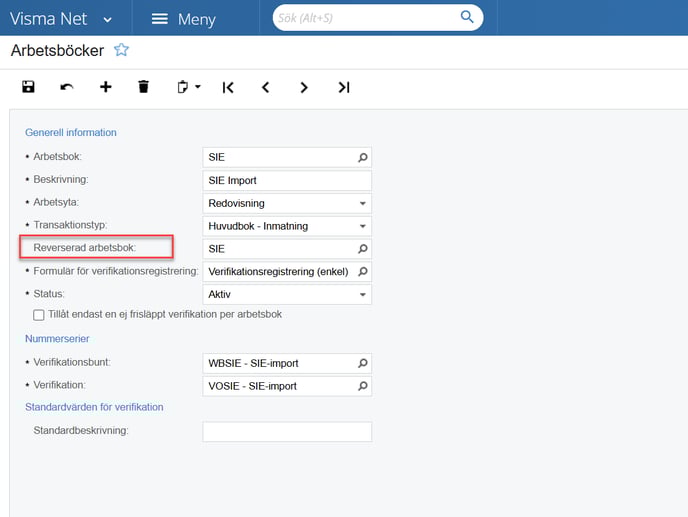The height and width of the screenshot is (517, 688).
Task: Open the Arbetsyta dropdown
Action: coord(362,203)
